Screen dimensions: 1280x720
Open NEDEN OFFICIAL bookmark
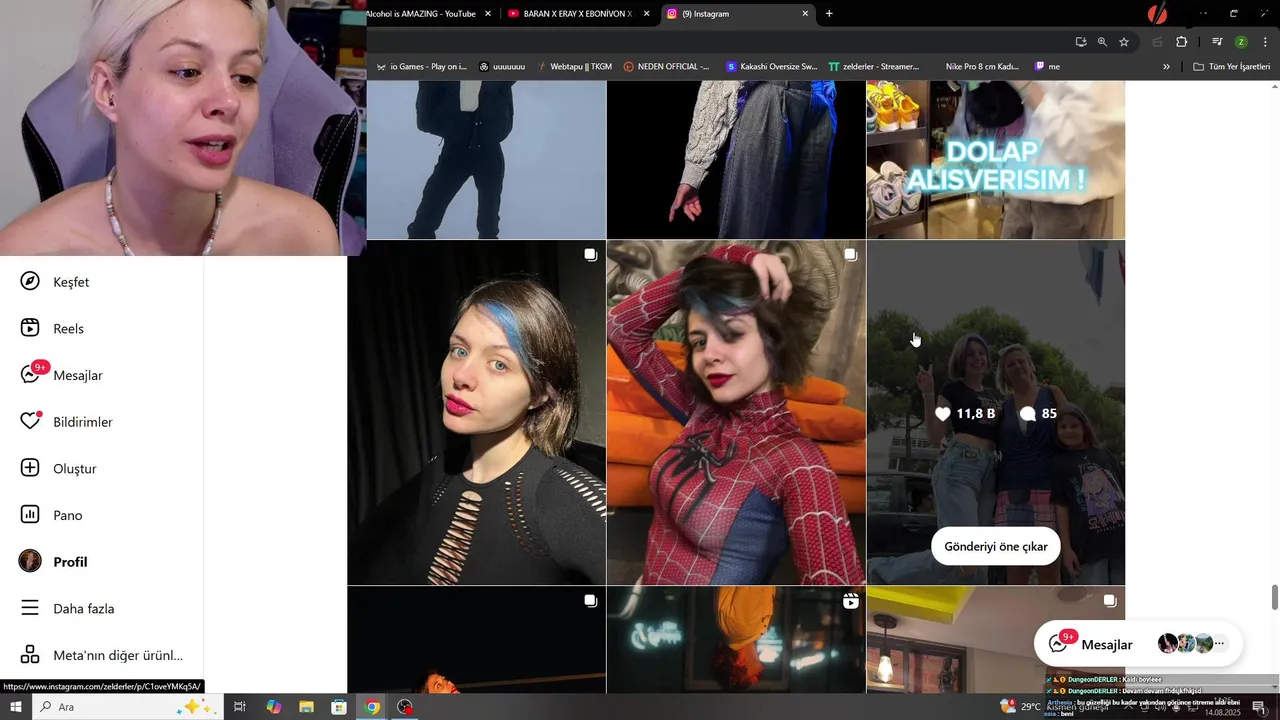tap(666, 67)
